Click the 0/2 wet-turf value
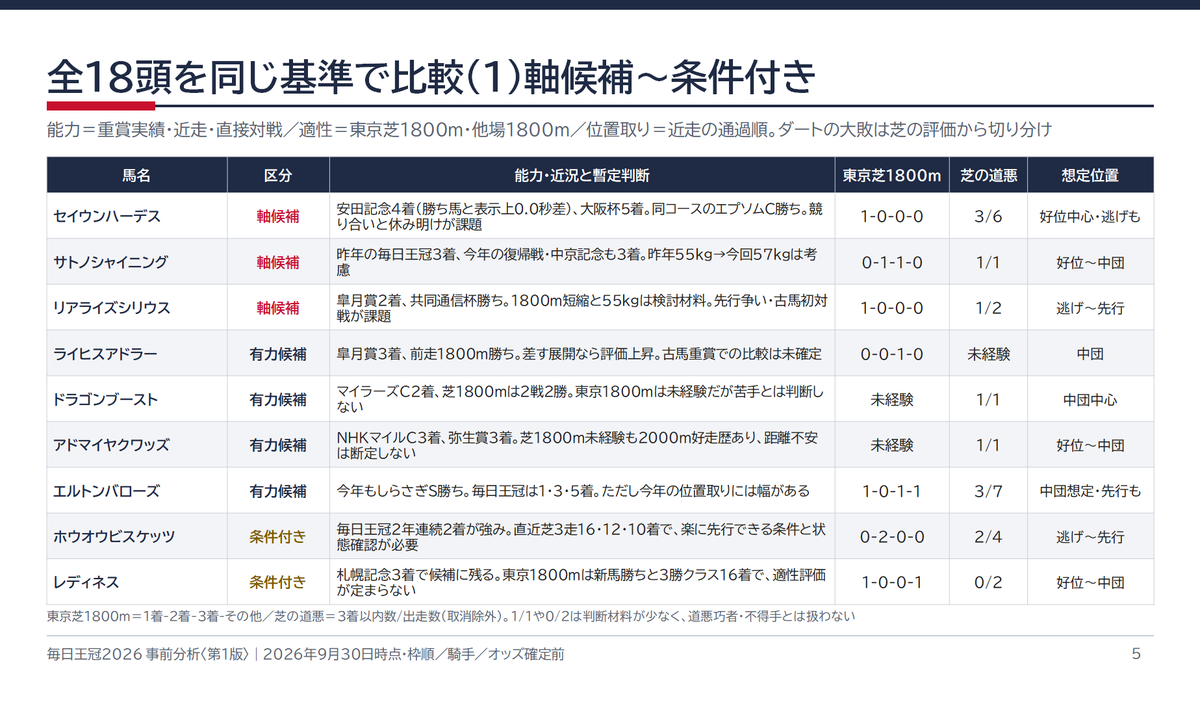Screen dimensions: 1200x704 pos(988,582)
